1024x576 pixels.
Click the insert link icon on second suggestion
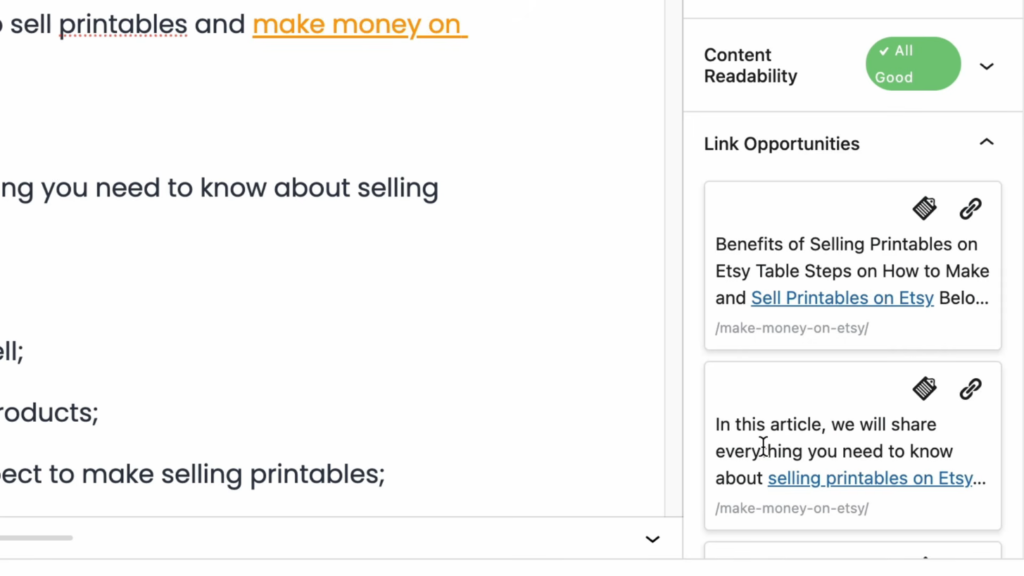970,388
